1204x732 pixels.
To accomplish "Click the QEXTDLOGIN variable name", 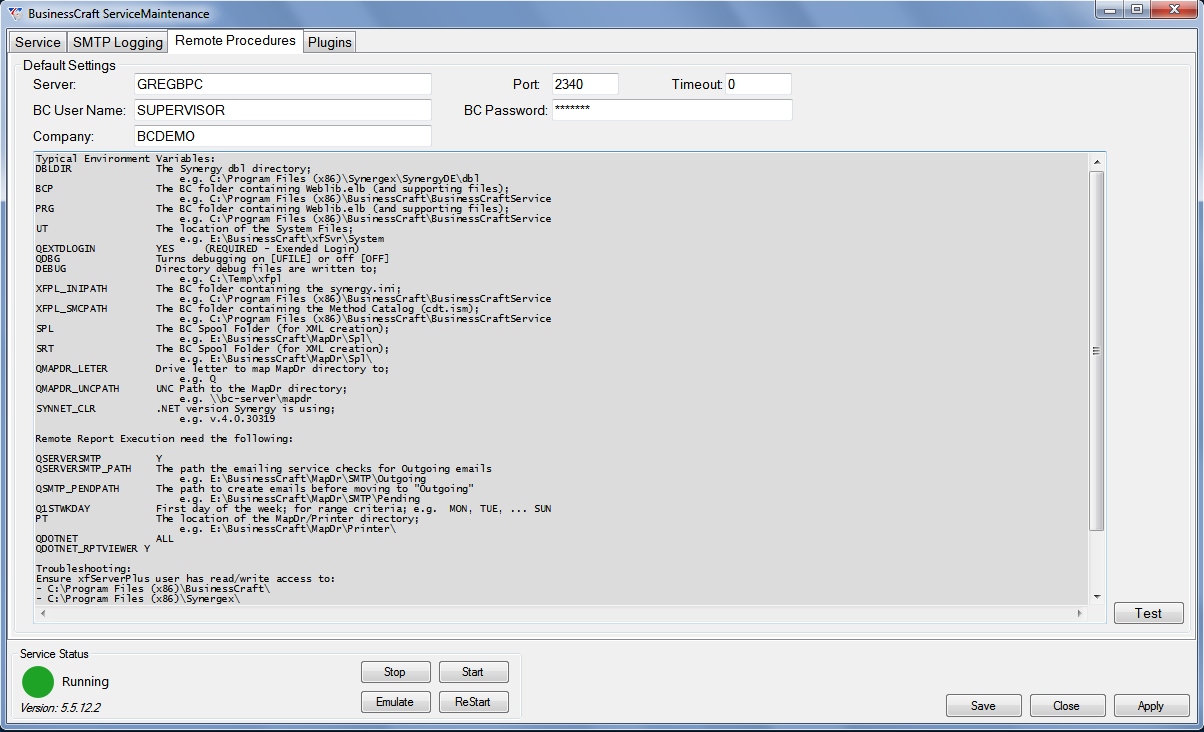I will tap(66, 249).
